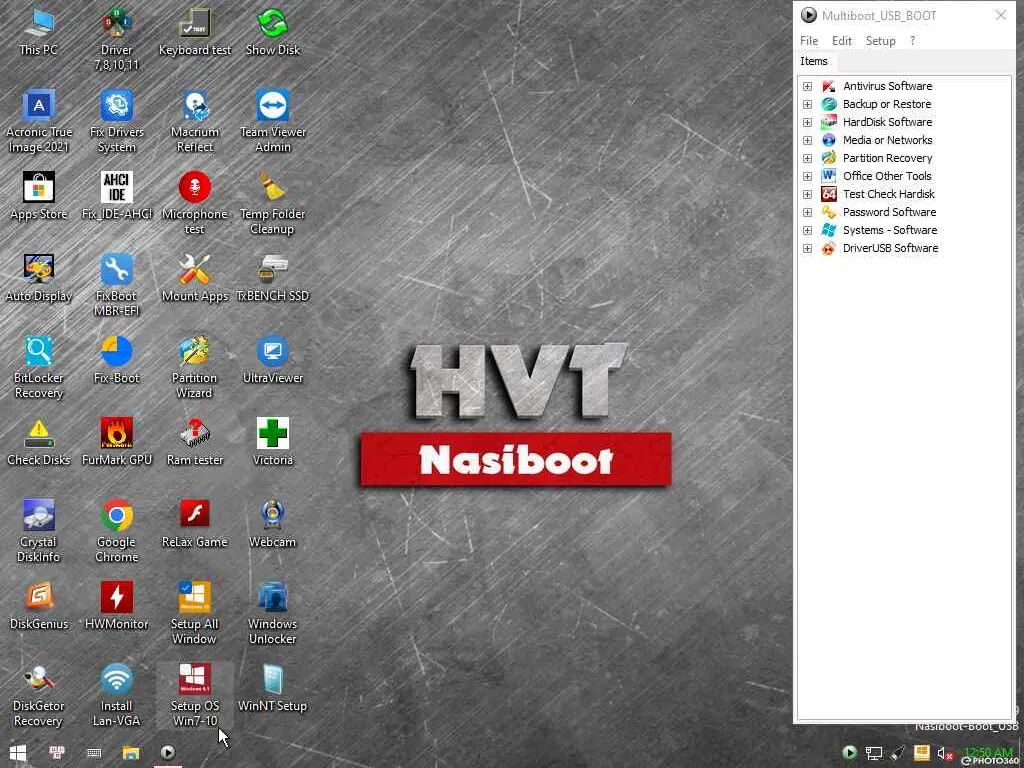Open the network tray icon

point(873,754)
